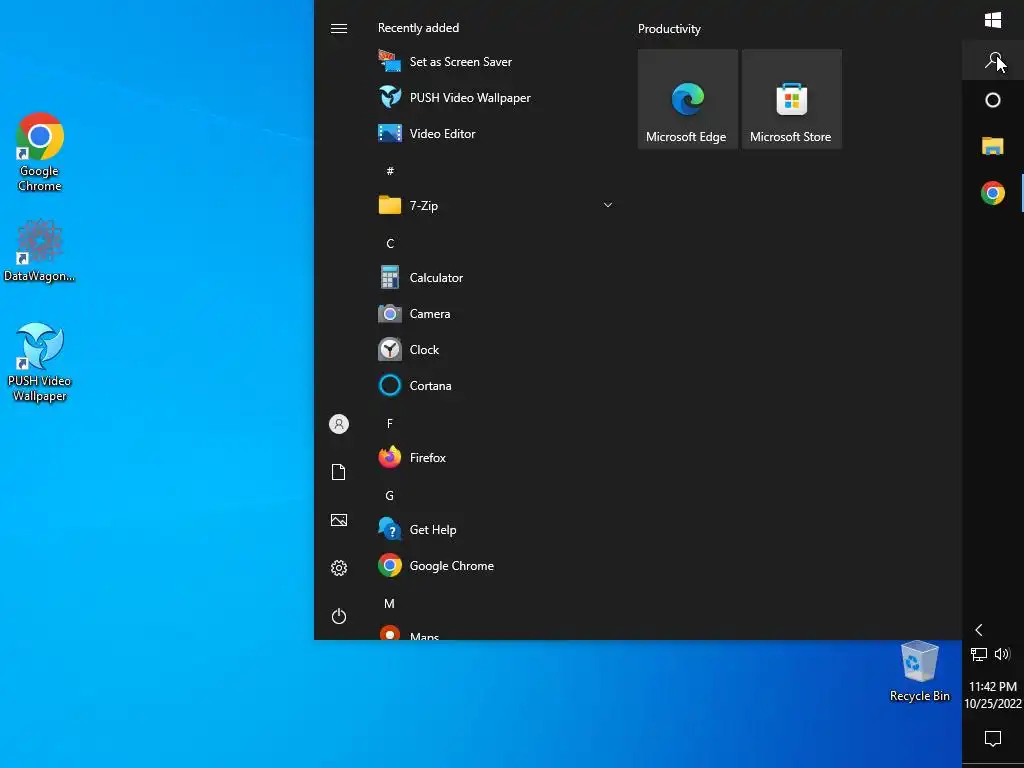This screenshot has width=1024, height=768.
Task: Open Power options in Start
Action: [x=339, y=616]
